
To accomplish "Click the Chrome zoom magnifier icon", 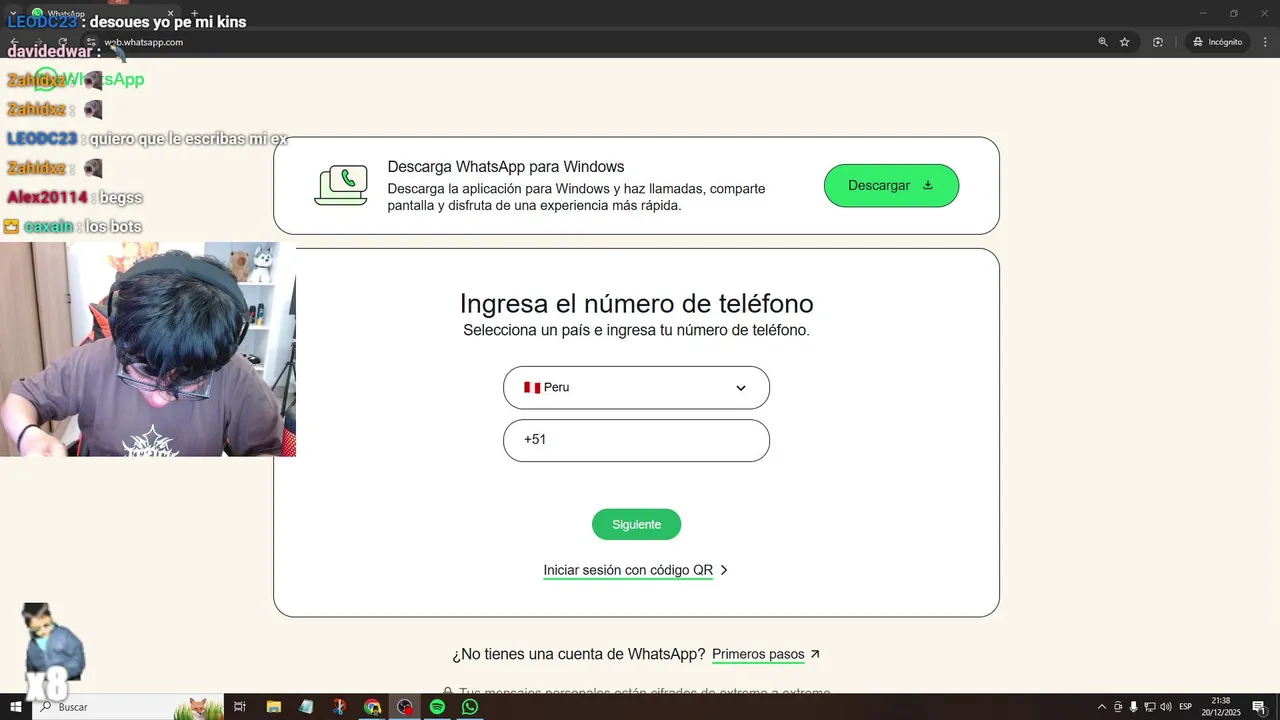I will coord(1103,42).
